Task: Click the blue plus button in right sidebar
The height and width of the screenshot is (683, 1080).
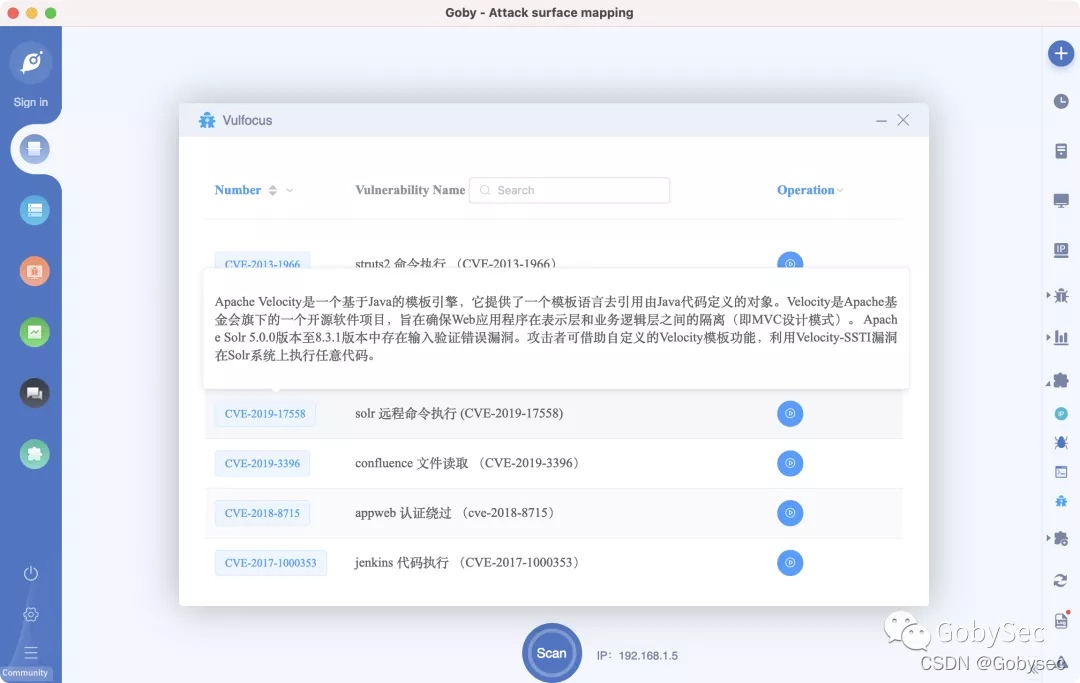Action: 1060,54
